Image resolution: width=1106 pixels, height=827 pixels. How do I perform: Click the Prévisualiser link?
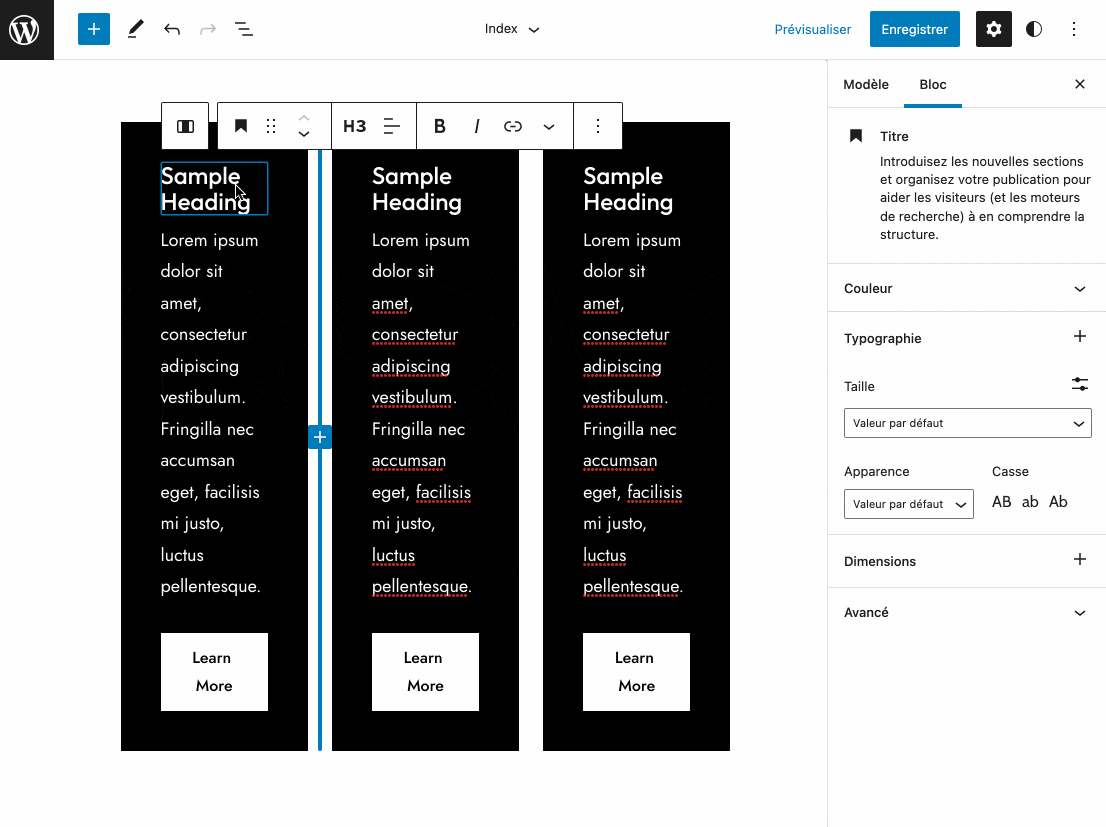812,29
